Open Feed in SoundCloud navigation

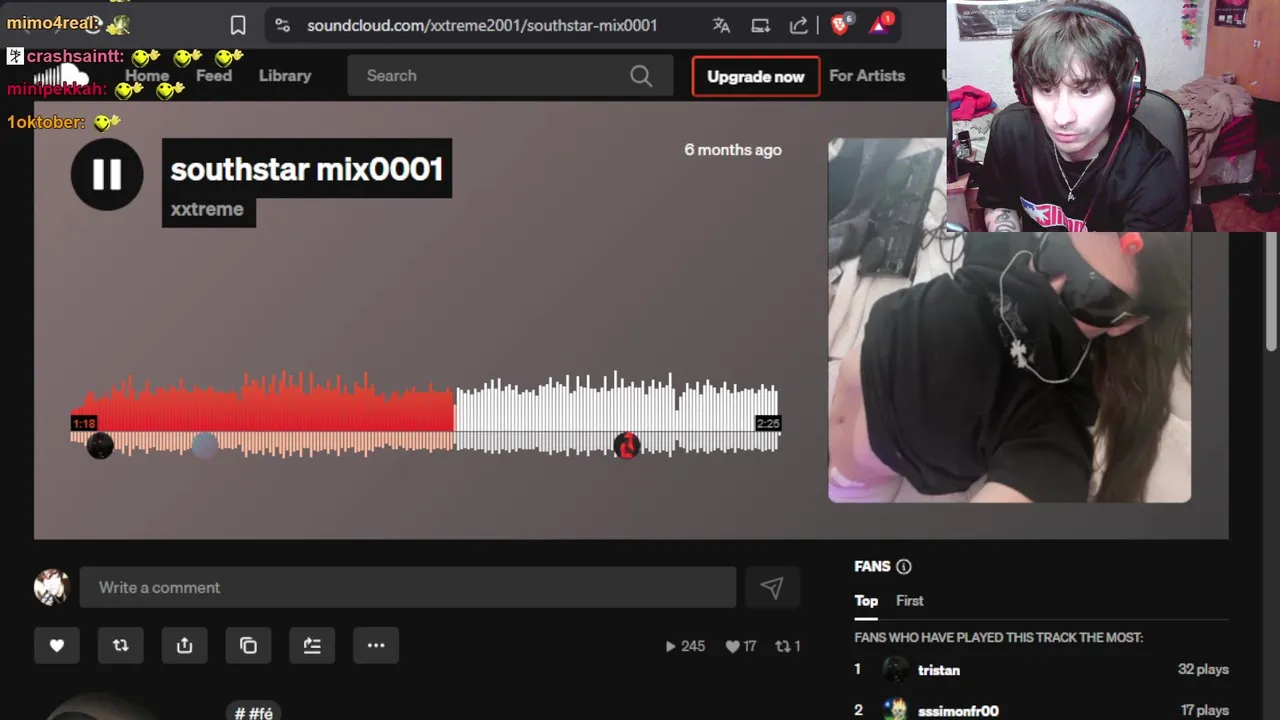tap(214, 76)
